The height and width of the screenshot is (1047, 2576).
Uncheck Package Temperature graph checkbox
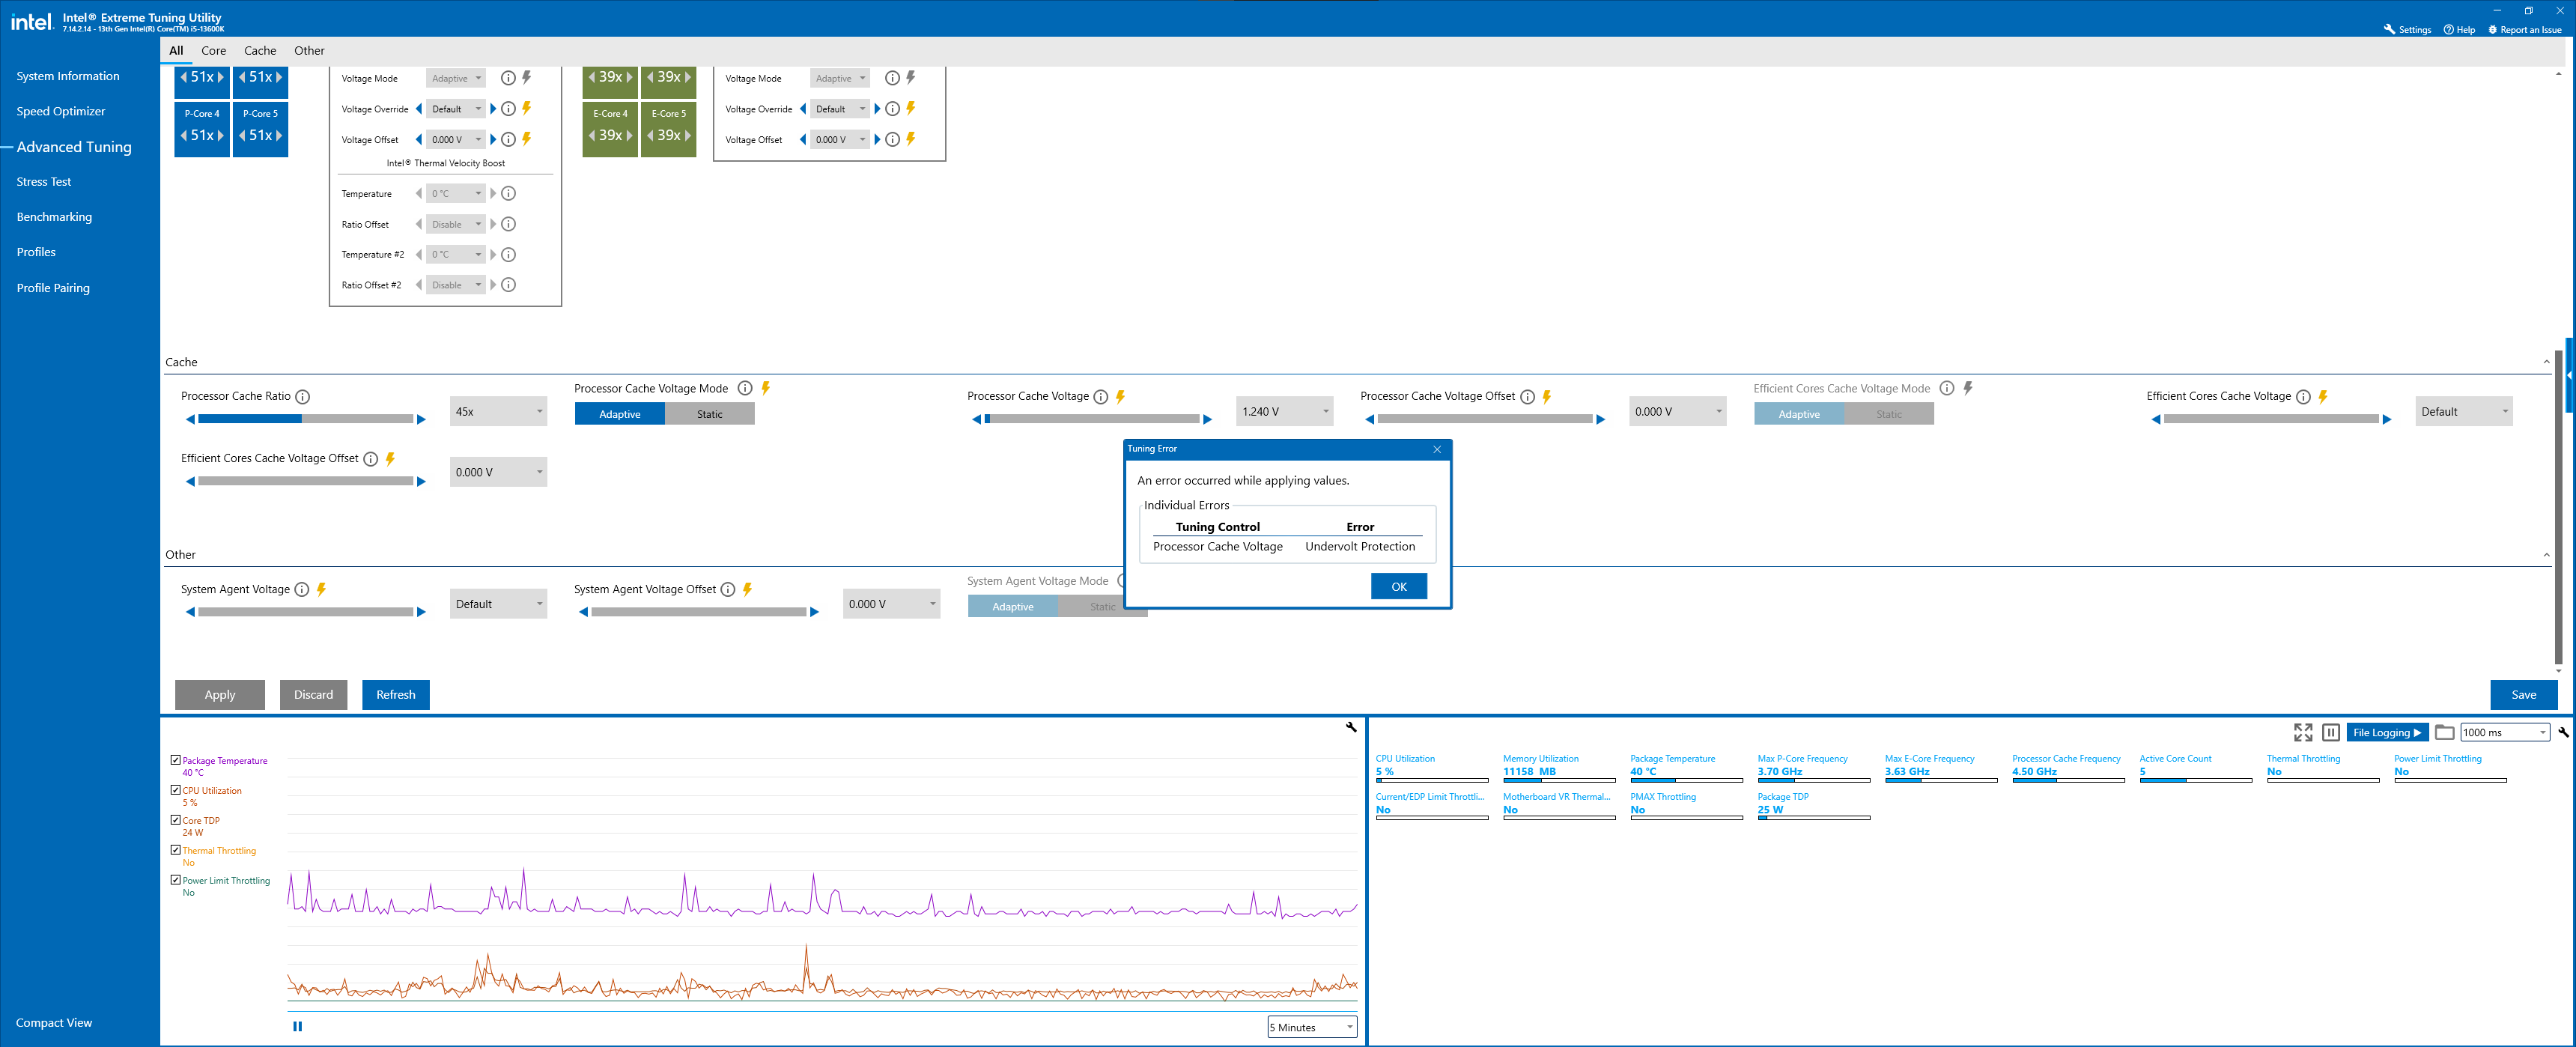point(176,760)
